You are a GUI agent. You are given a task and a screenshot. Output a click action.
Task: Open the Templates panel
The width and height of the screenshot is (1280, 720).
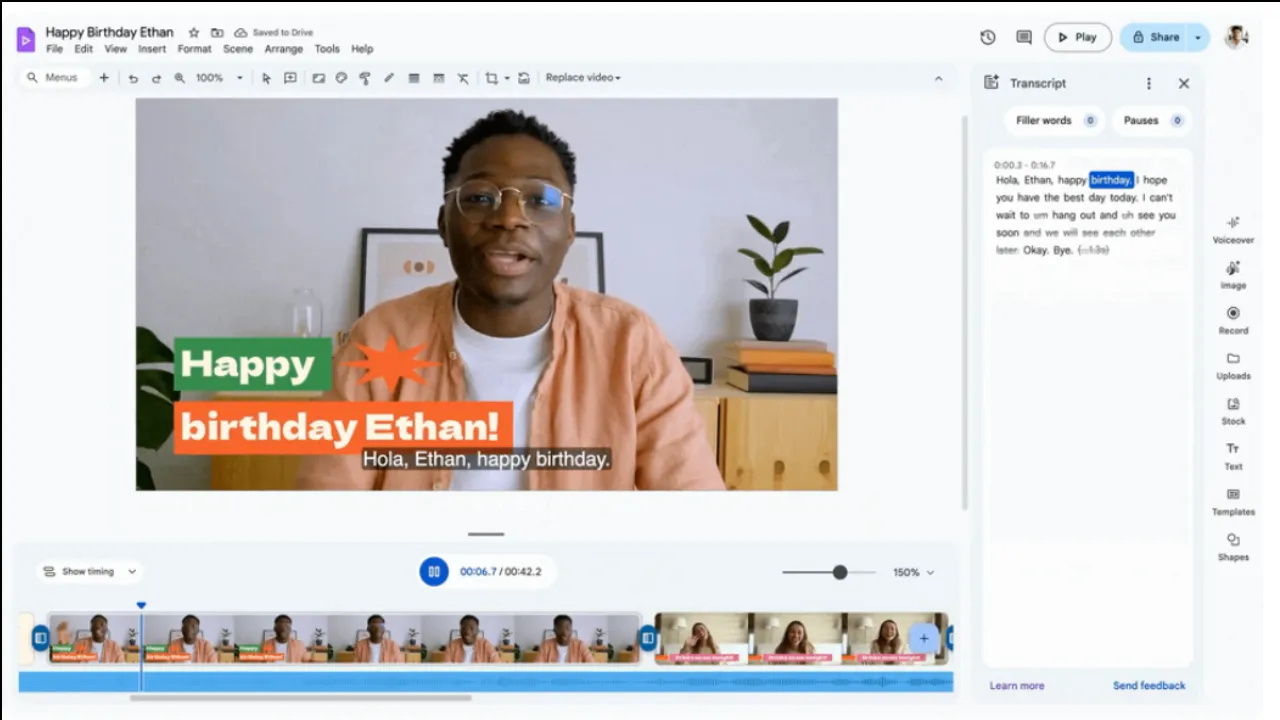click(1233, 495)
